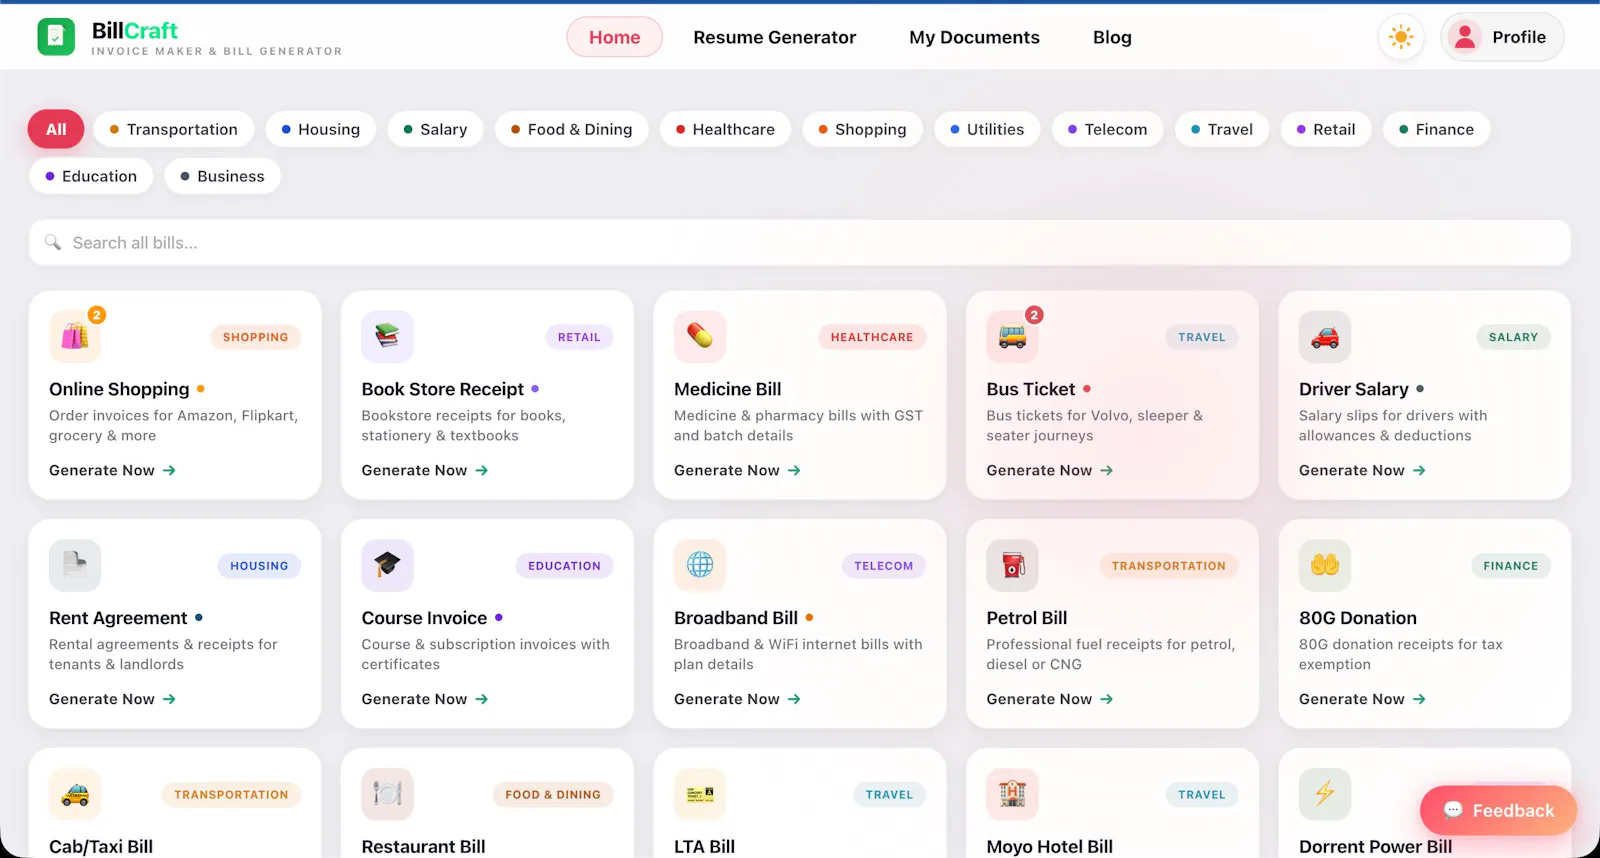
Task: Filter bills by Housing chip
Action: click(321, 129)
